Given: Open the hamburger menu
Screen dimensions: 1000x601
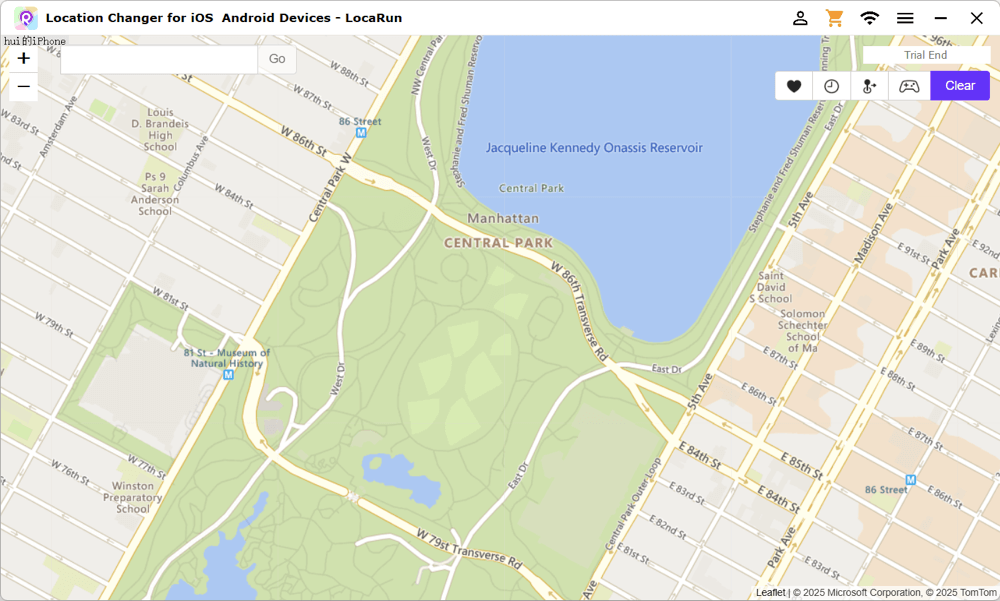Looking at the screenshot, I should 905,18.
